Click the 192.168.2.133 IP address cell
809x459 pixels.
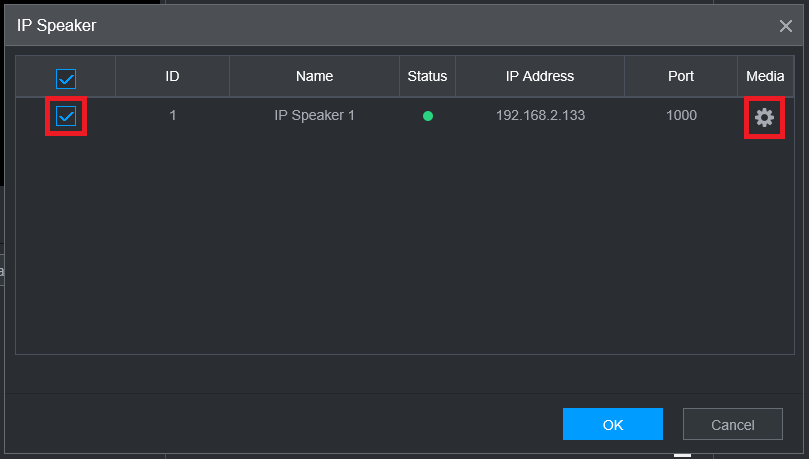tap(540, 116)
